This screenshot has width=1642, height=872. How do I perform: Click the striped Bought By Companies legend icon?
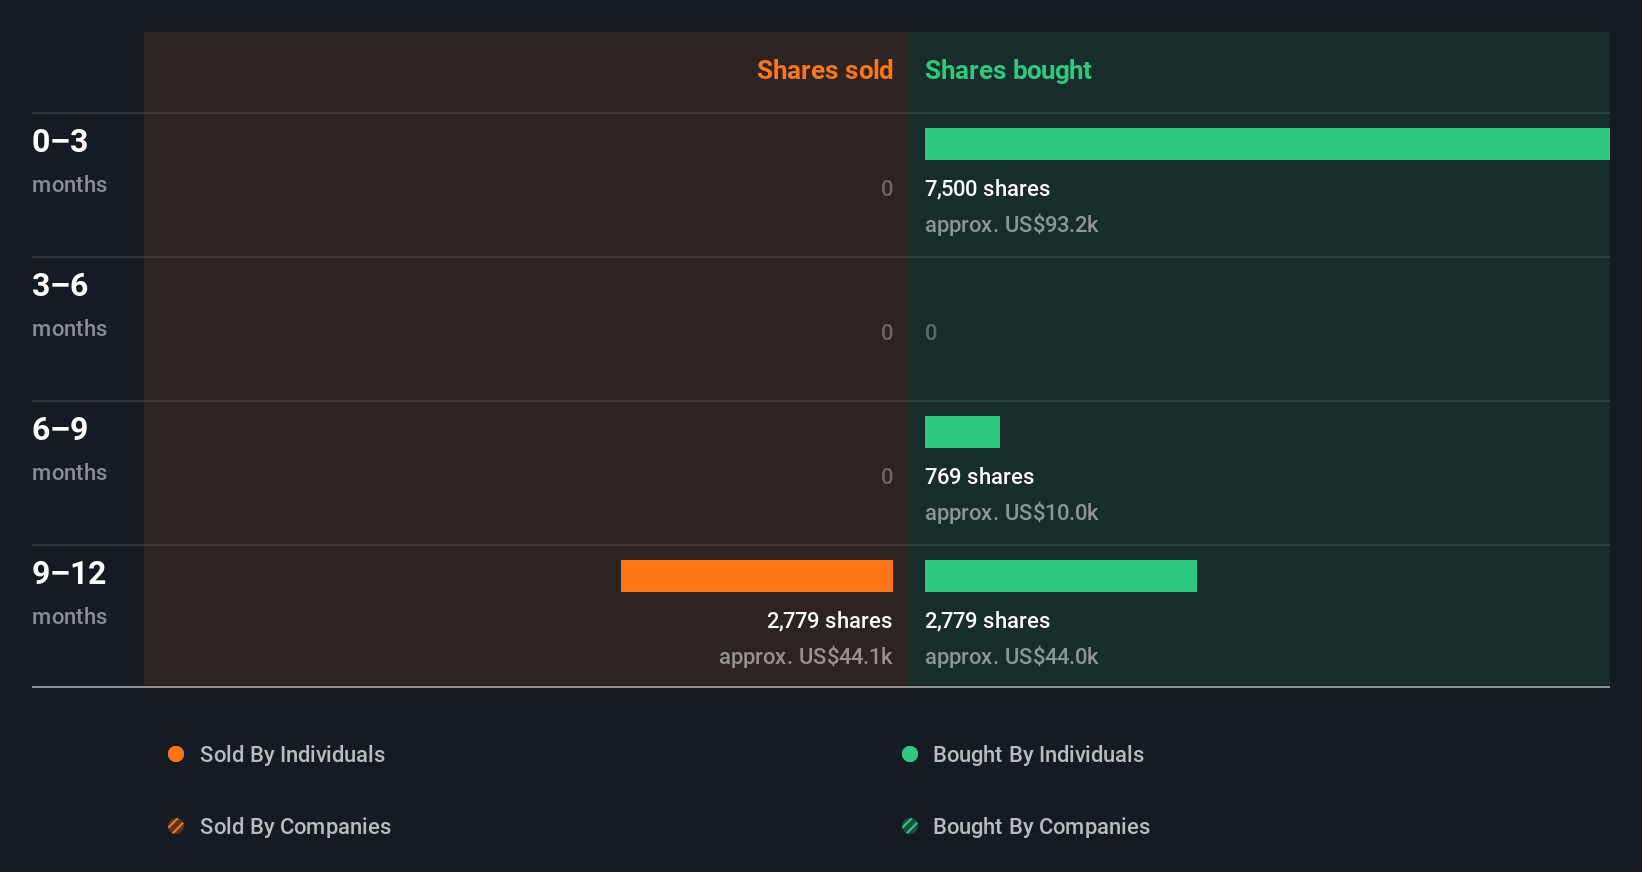910,826
